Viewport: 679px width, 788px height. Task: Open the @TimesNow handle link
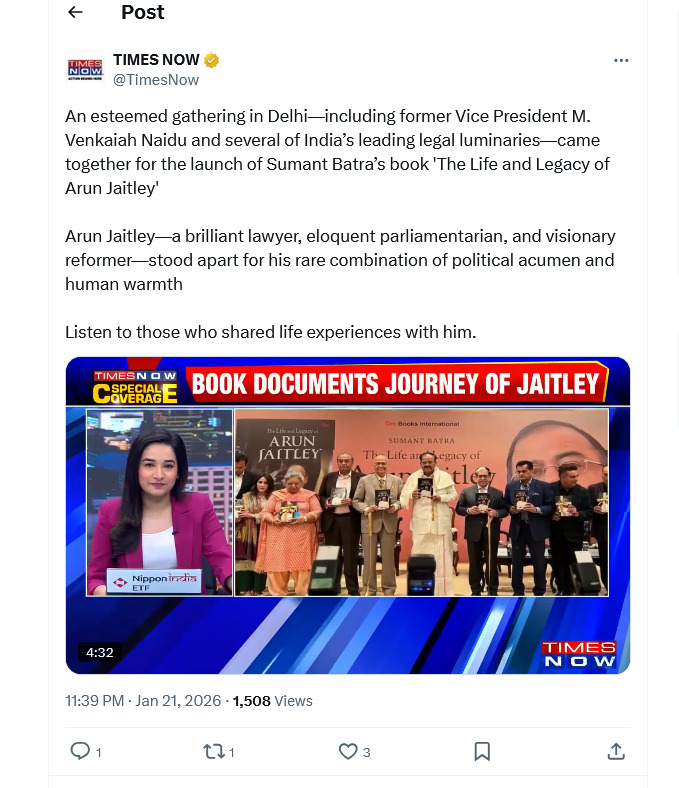[x=156, y=80]
